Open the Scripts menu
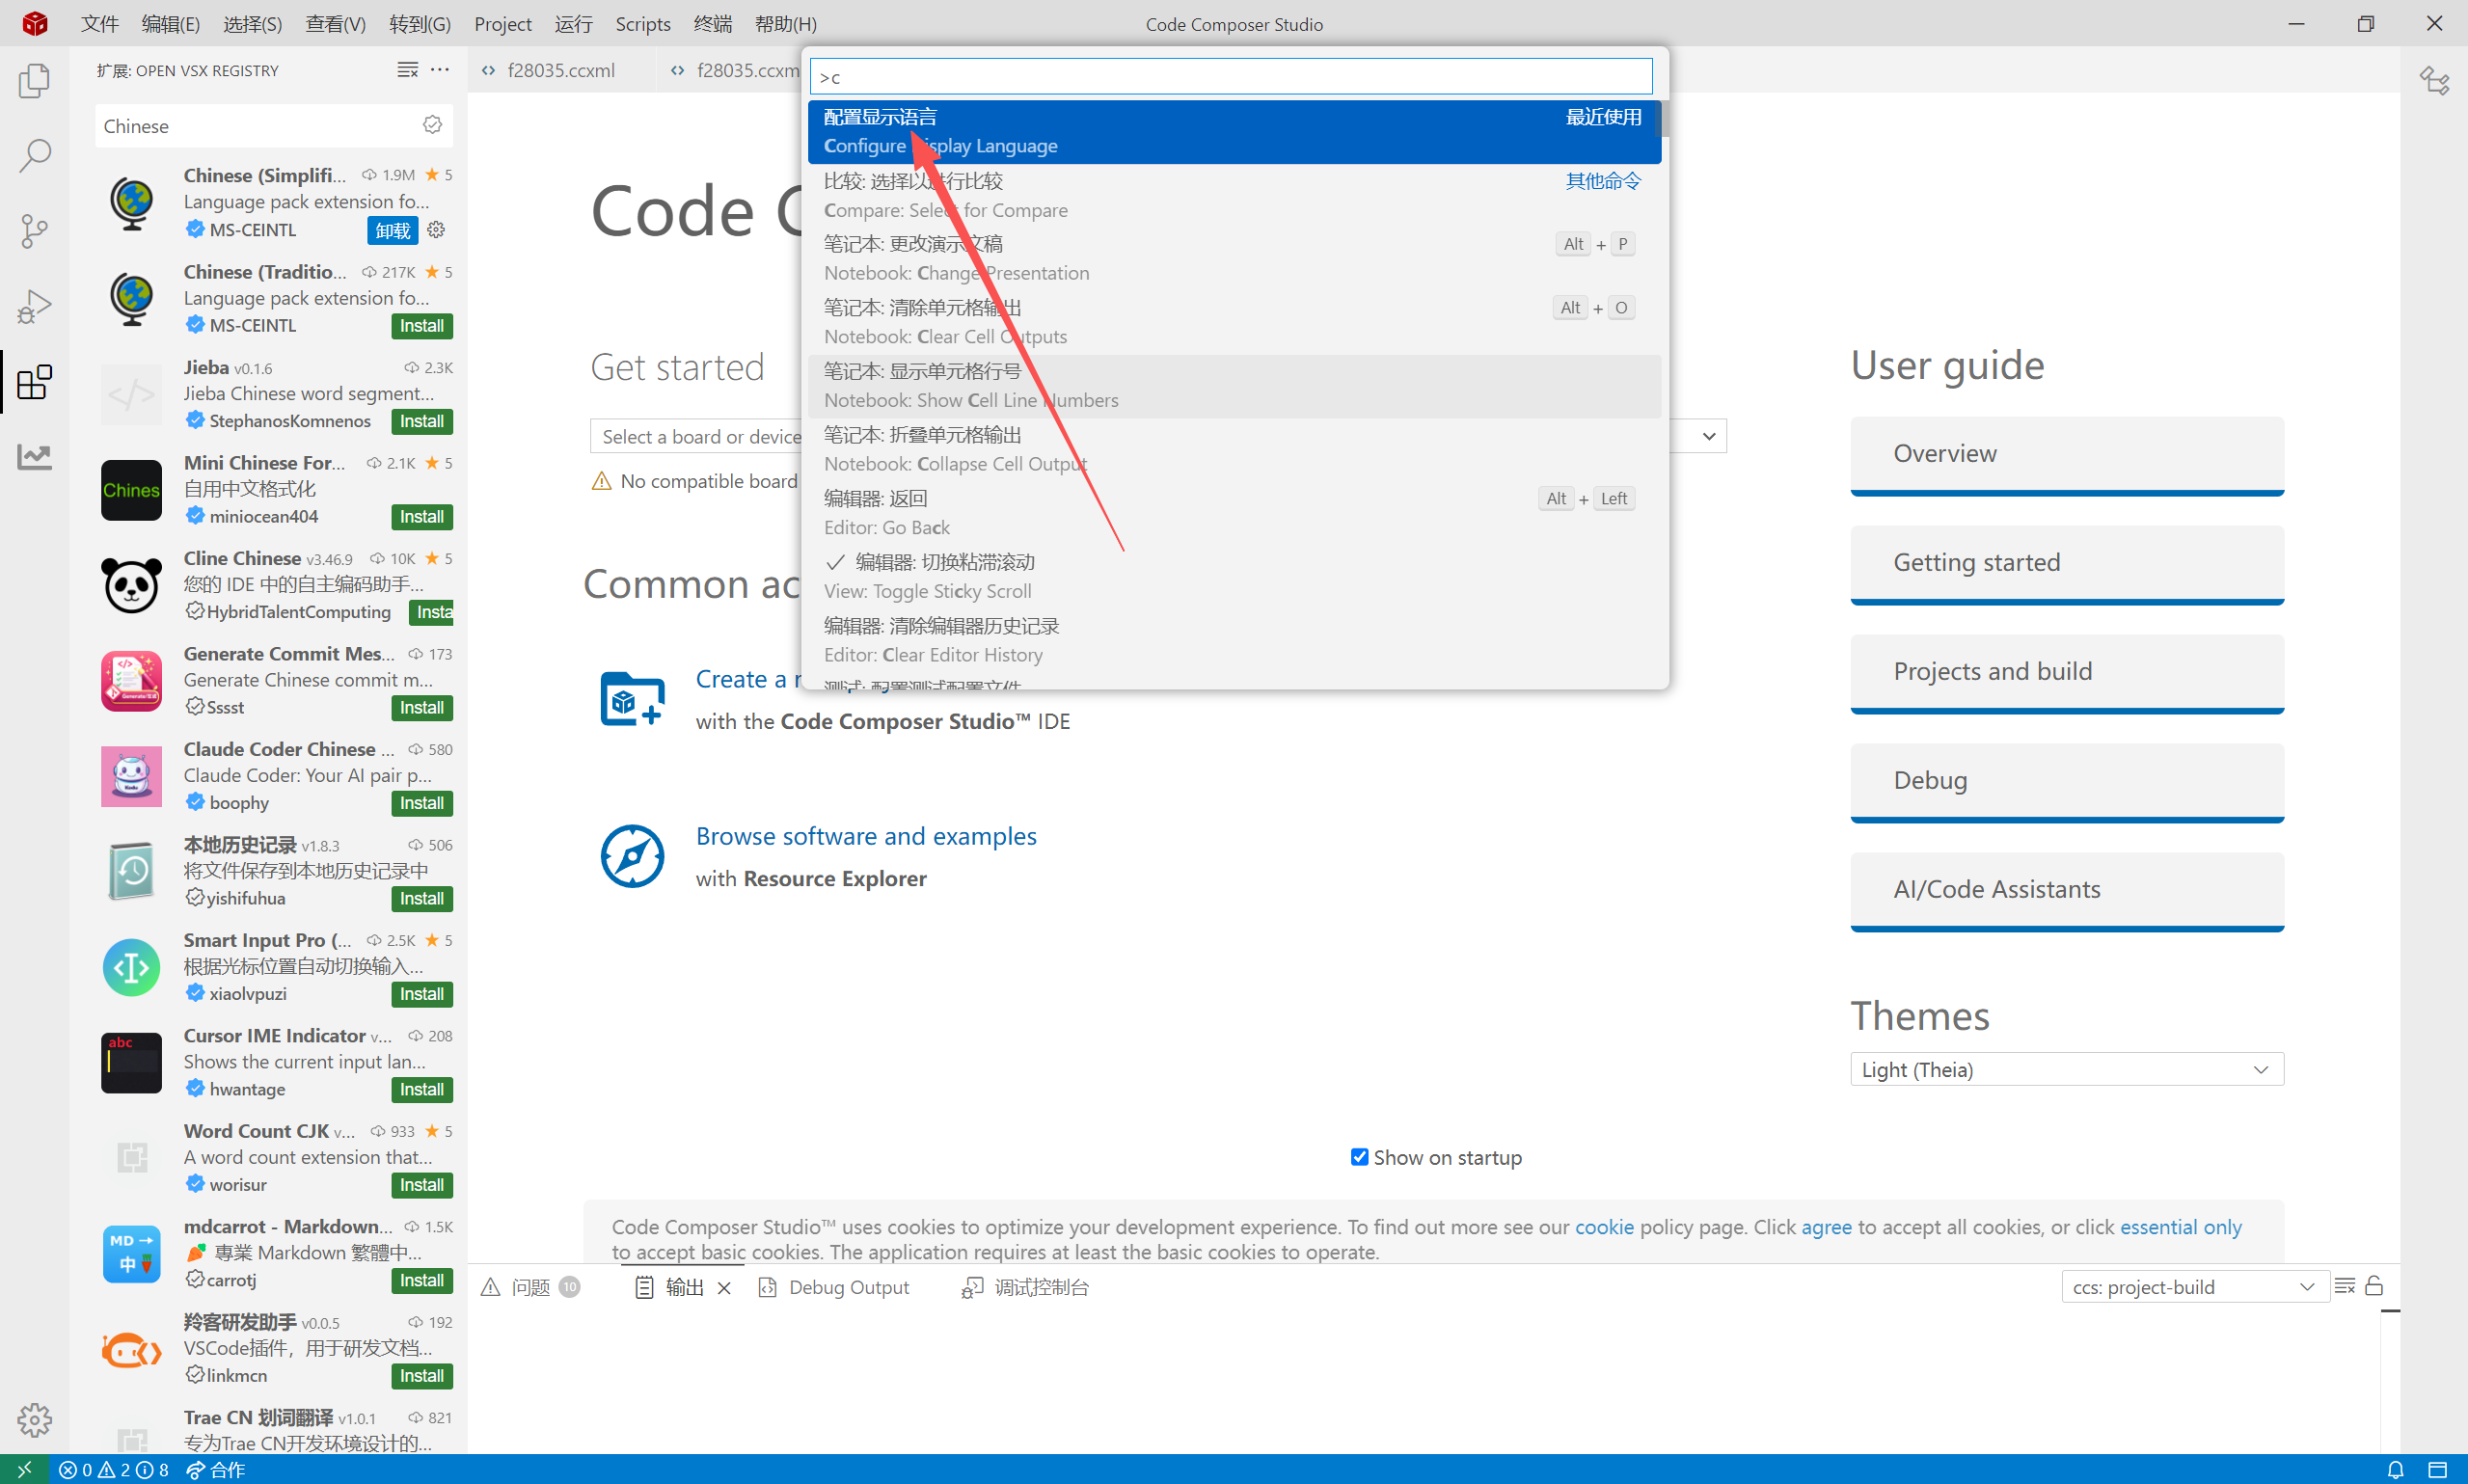2468x1484 pixels. pos(642,23)
